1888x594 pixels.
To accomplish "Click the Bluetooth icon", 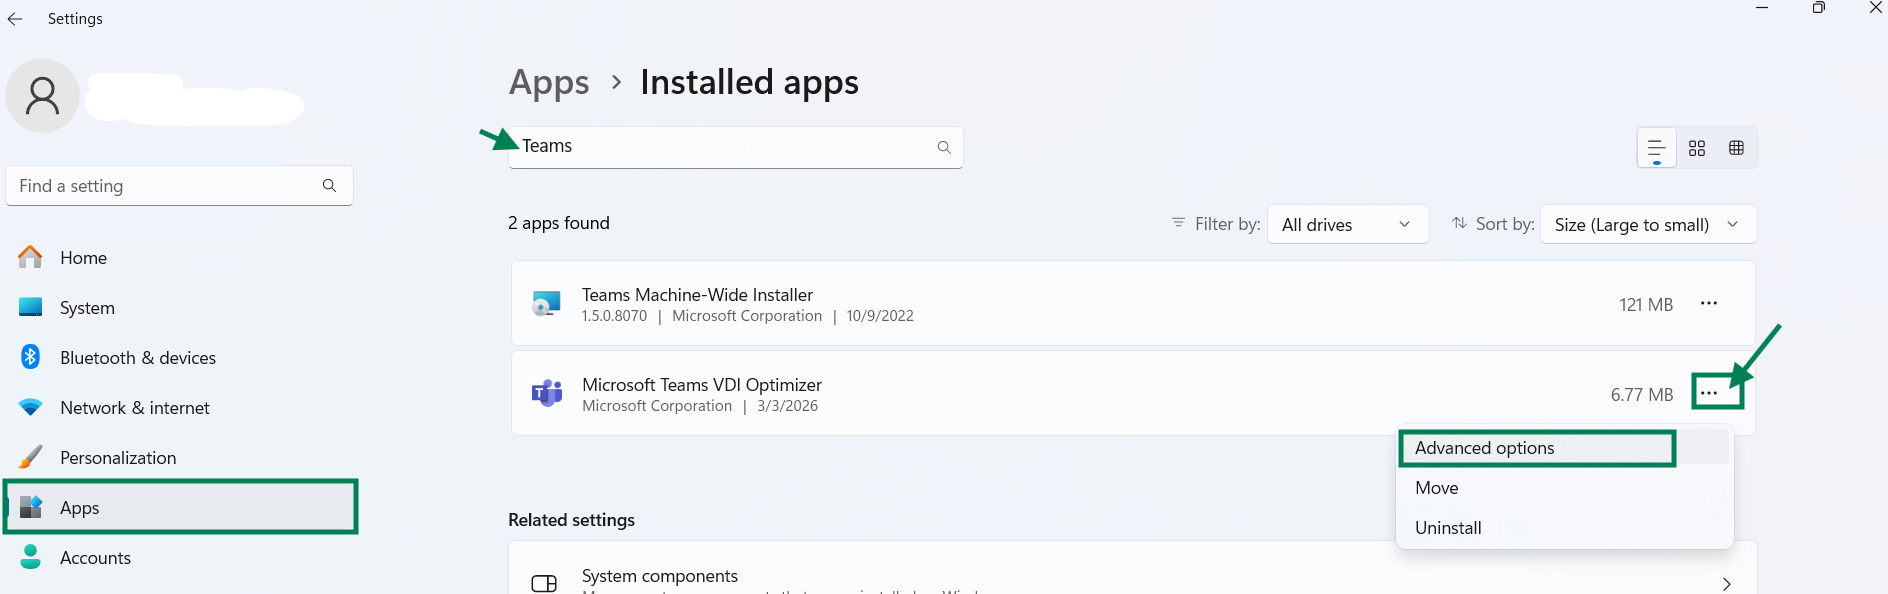I will tap(31, 357).
